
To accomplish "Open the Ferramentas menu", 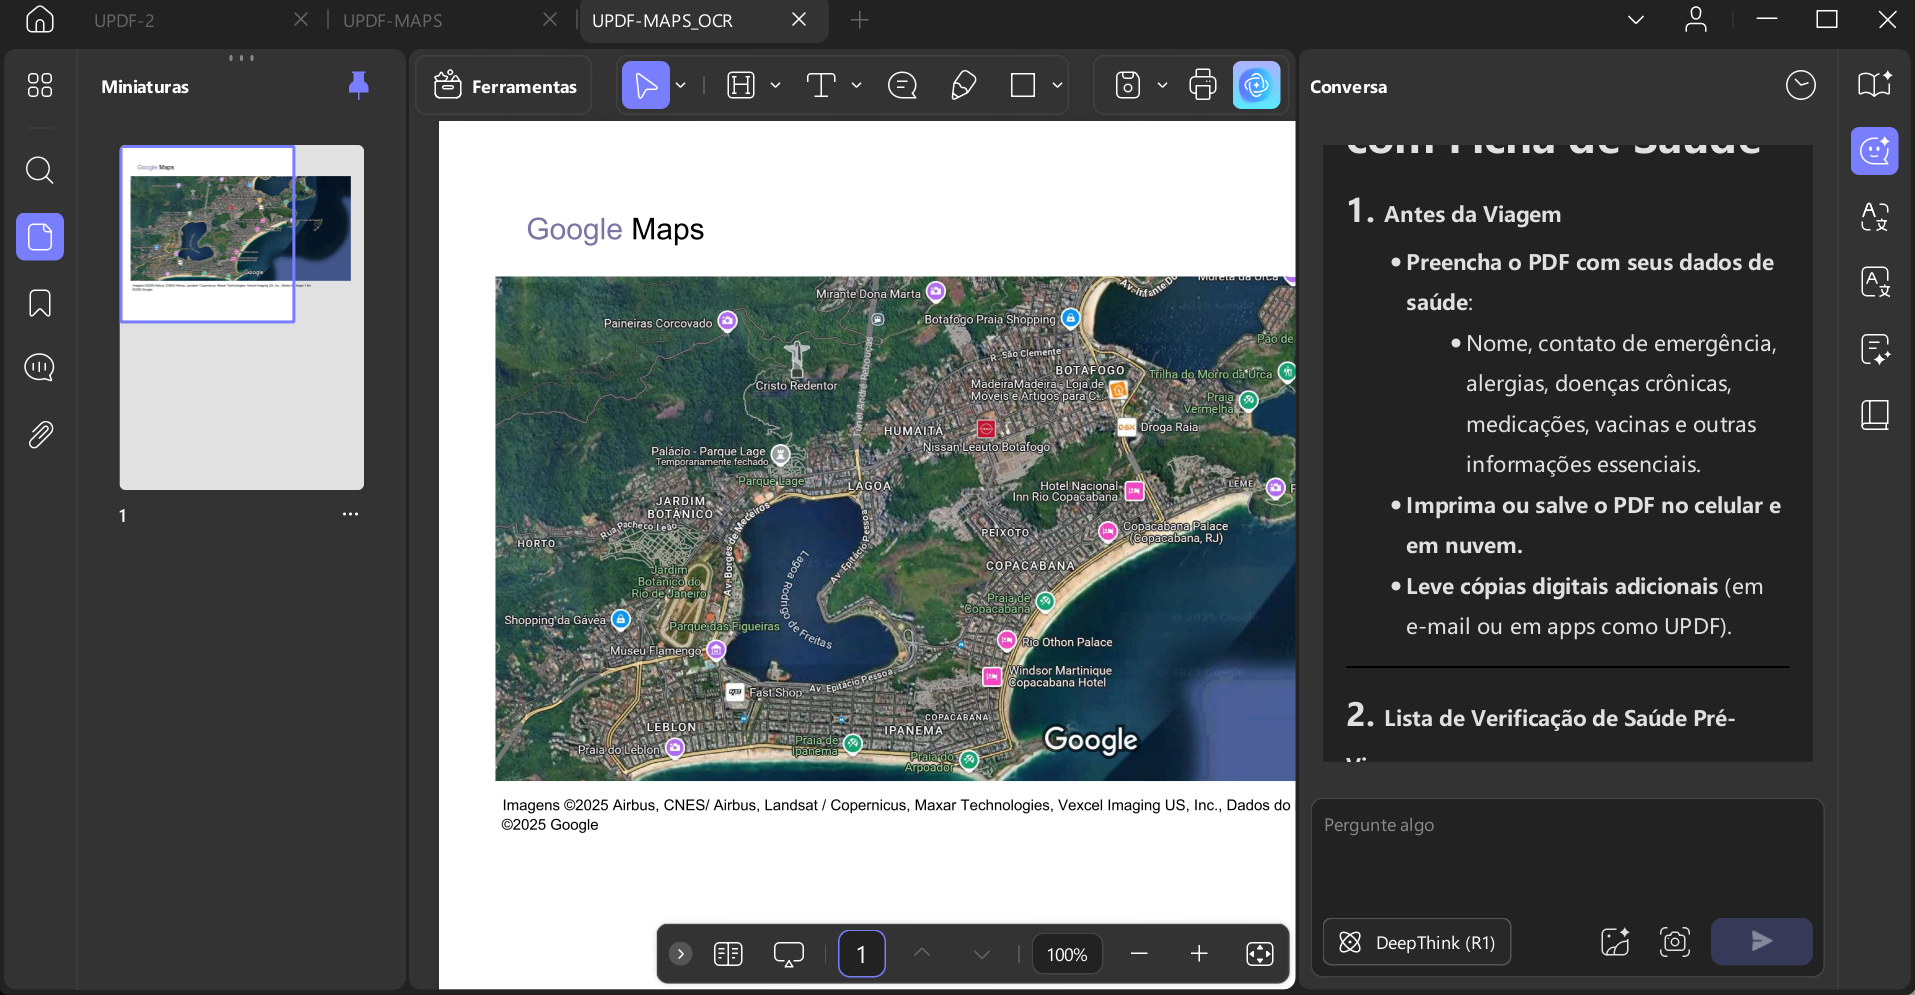I will [505, 86].
